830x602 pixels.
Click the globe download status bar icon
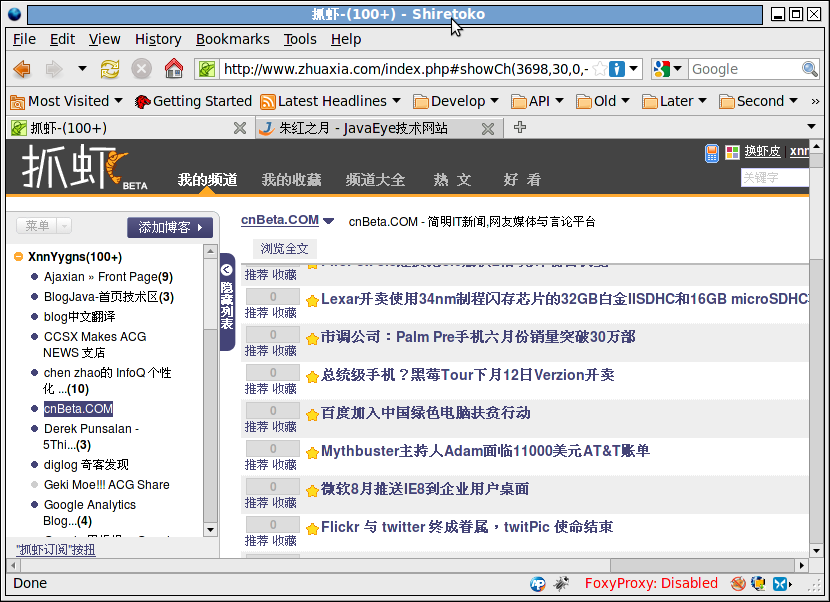coord(759,583)
